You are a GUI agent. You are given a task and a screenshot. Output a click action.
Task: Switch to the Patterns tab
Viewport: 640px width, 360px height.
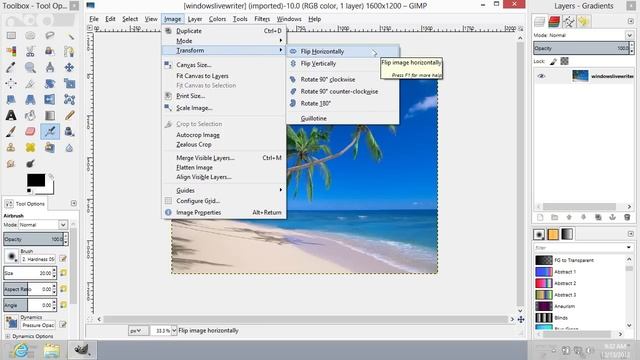(x=553, y=234)
